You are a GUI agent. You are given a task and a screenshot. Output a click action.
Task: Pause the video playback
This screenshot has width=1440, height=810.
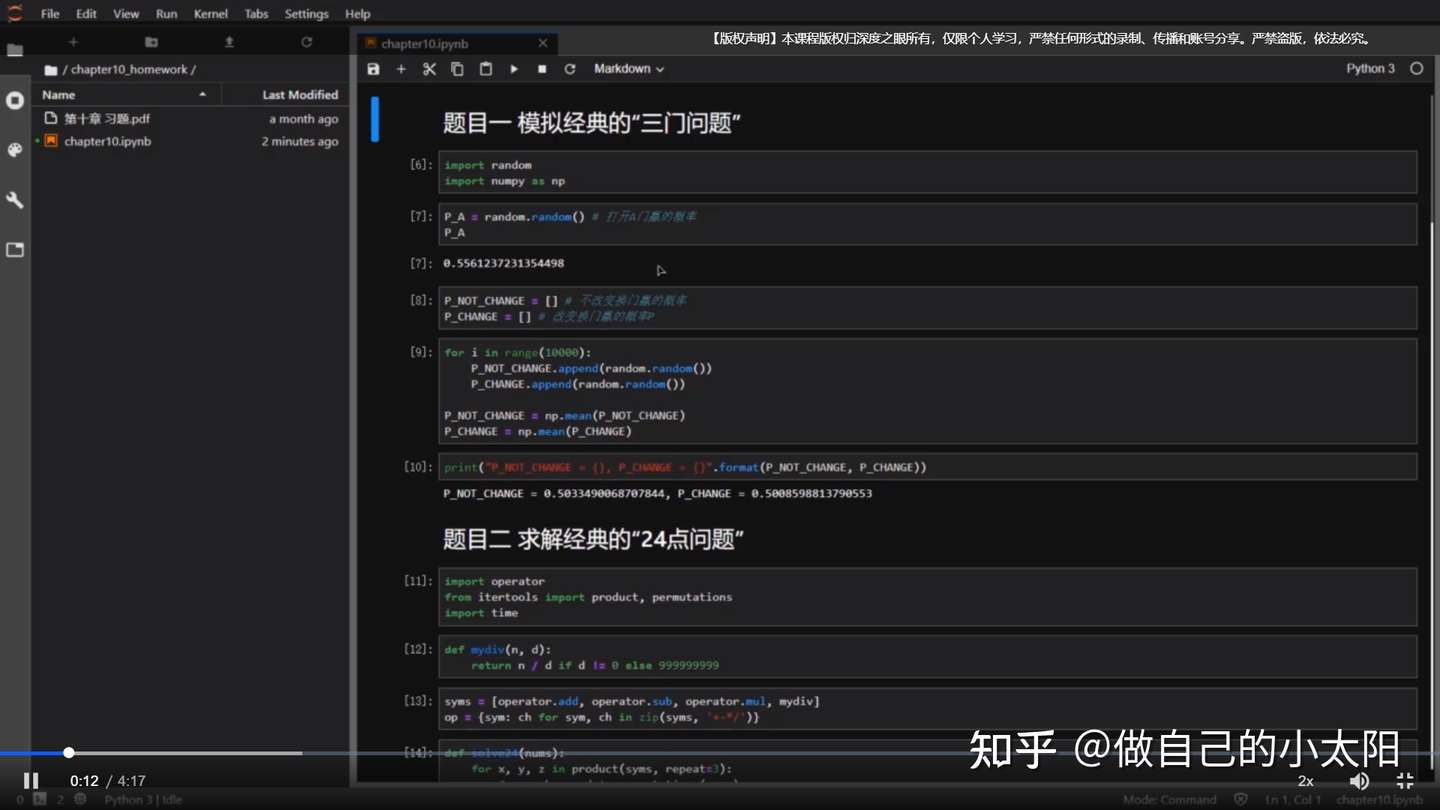coord(31,781)
